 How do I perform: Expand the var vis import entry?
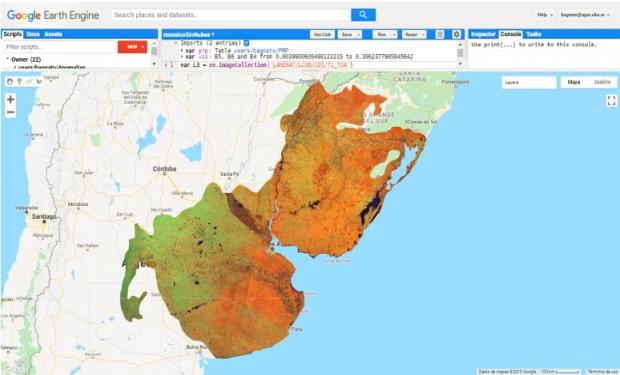(x=182, y=57)
